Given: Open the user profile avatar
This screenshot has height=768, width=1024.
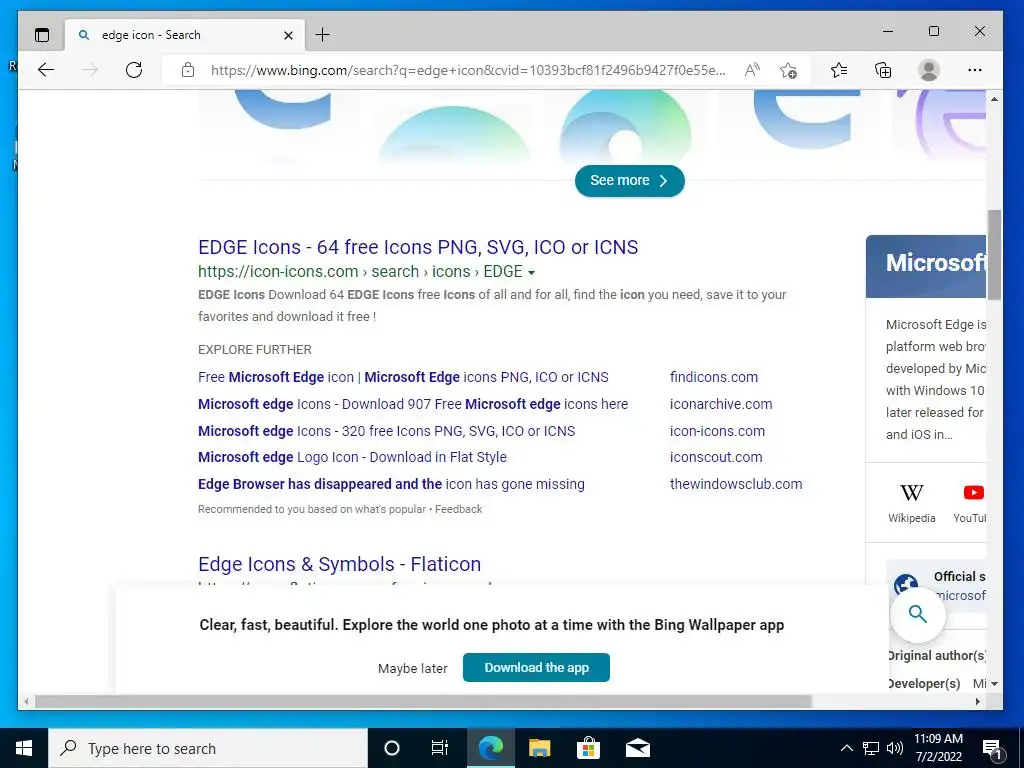Looking at the screenshot, I should 929,70.
